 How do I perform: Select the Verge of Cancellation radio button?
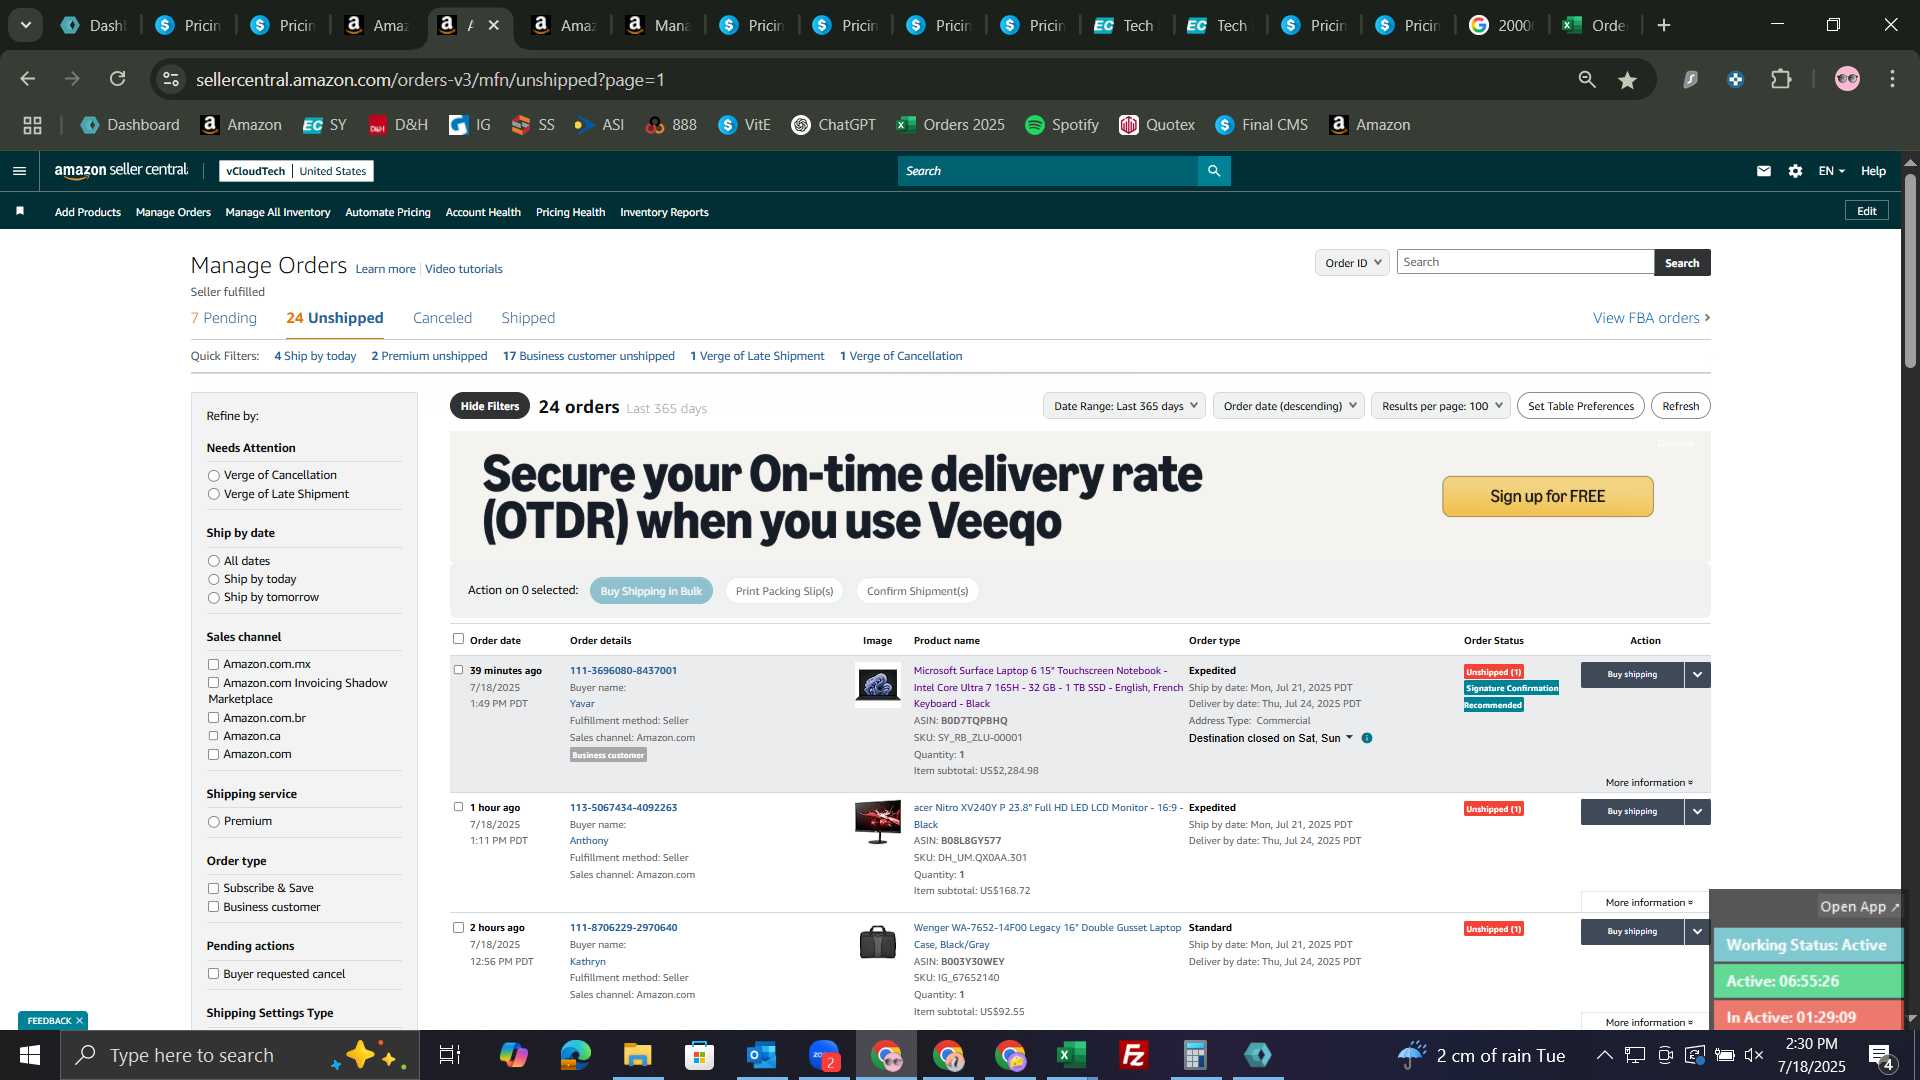(213, 476)
